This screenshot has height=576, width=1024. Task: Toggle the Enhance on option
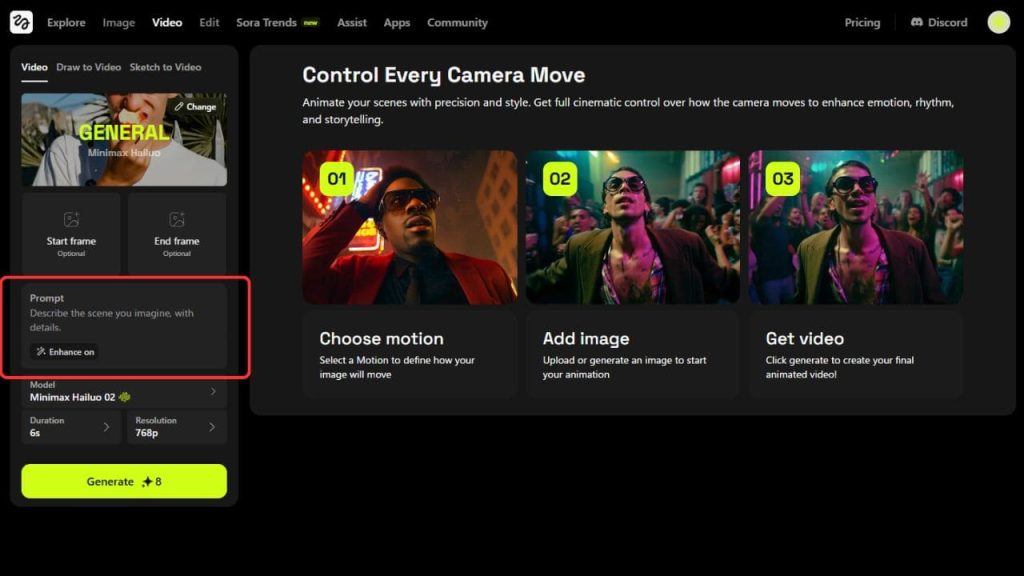tap(64, 352)
